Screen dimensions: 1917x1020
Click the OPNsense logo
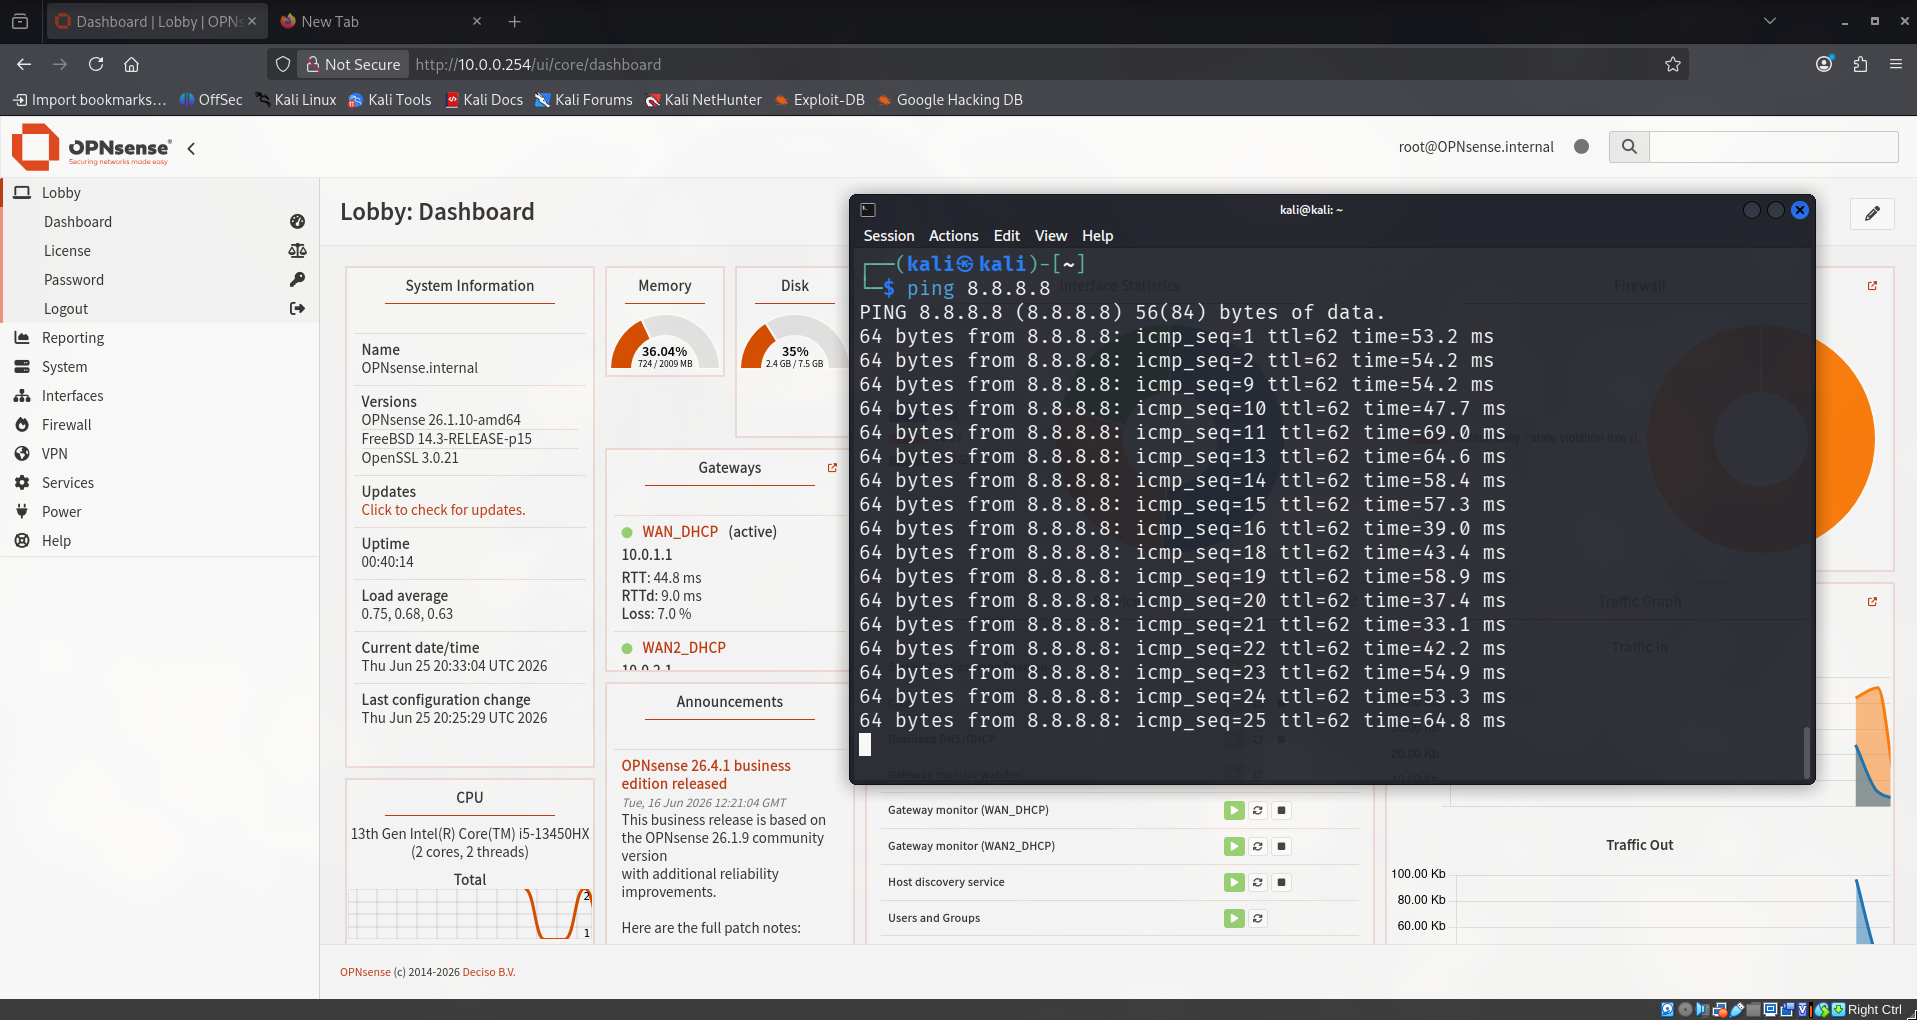tap(91, 147)
